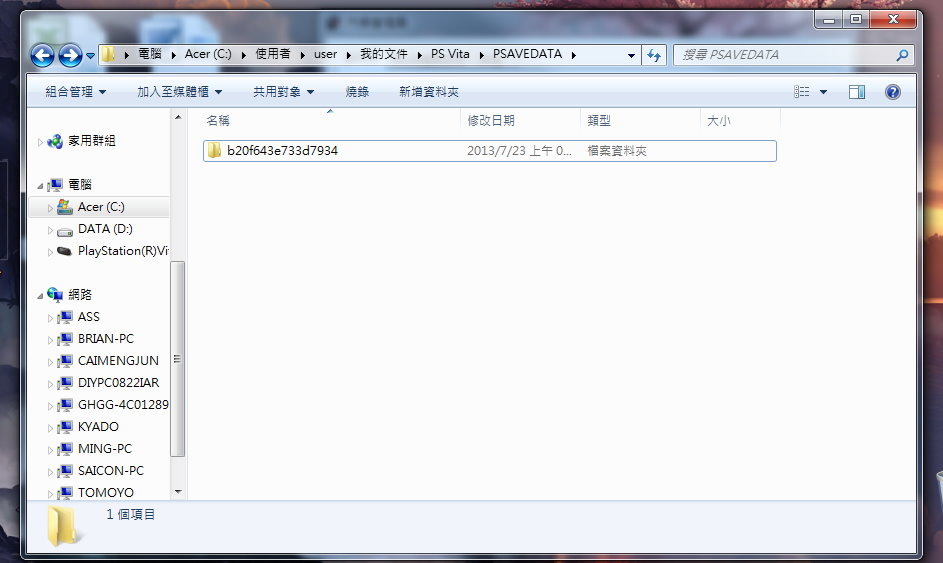Image resolution: width=943 pixels, height=563 pixels.
Task: Select the b20f643e733d7934 folder name
Action: [x=282, y=151]
